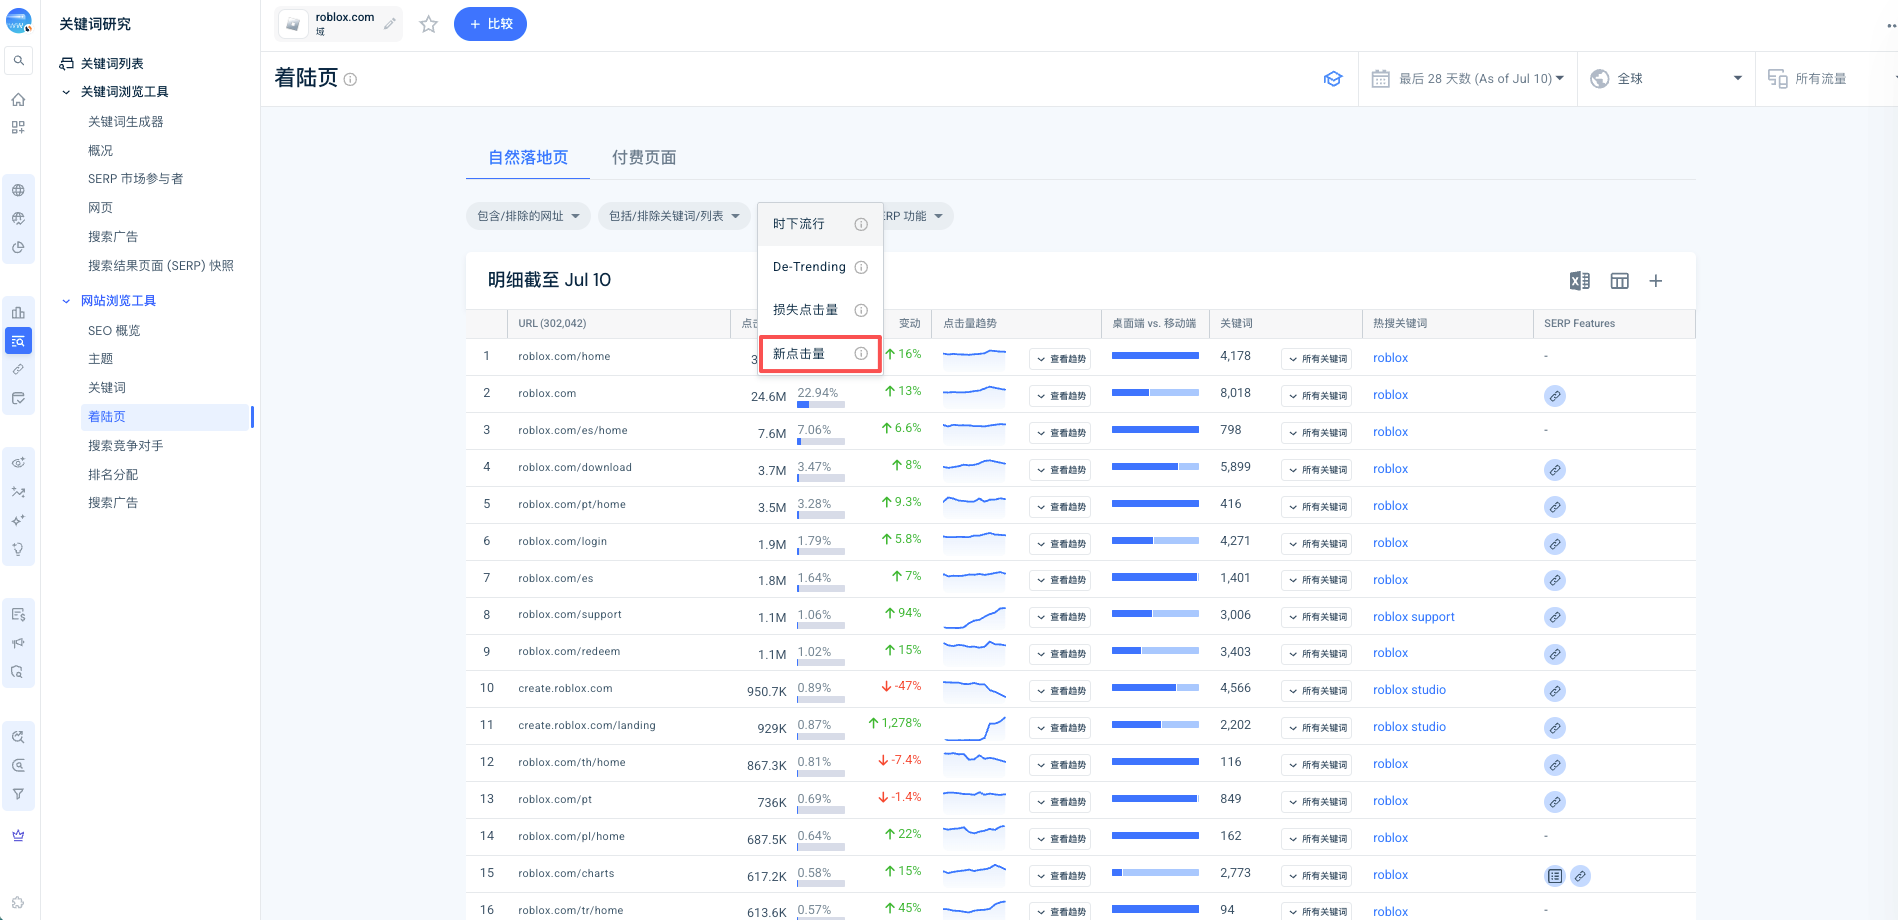
Task: Open 所有关键词 dropdown in the roblox.com/redeem row
Action: point(1316,654)
